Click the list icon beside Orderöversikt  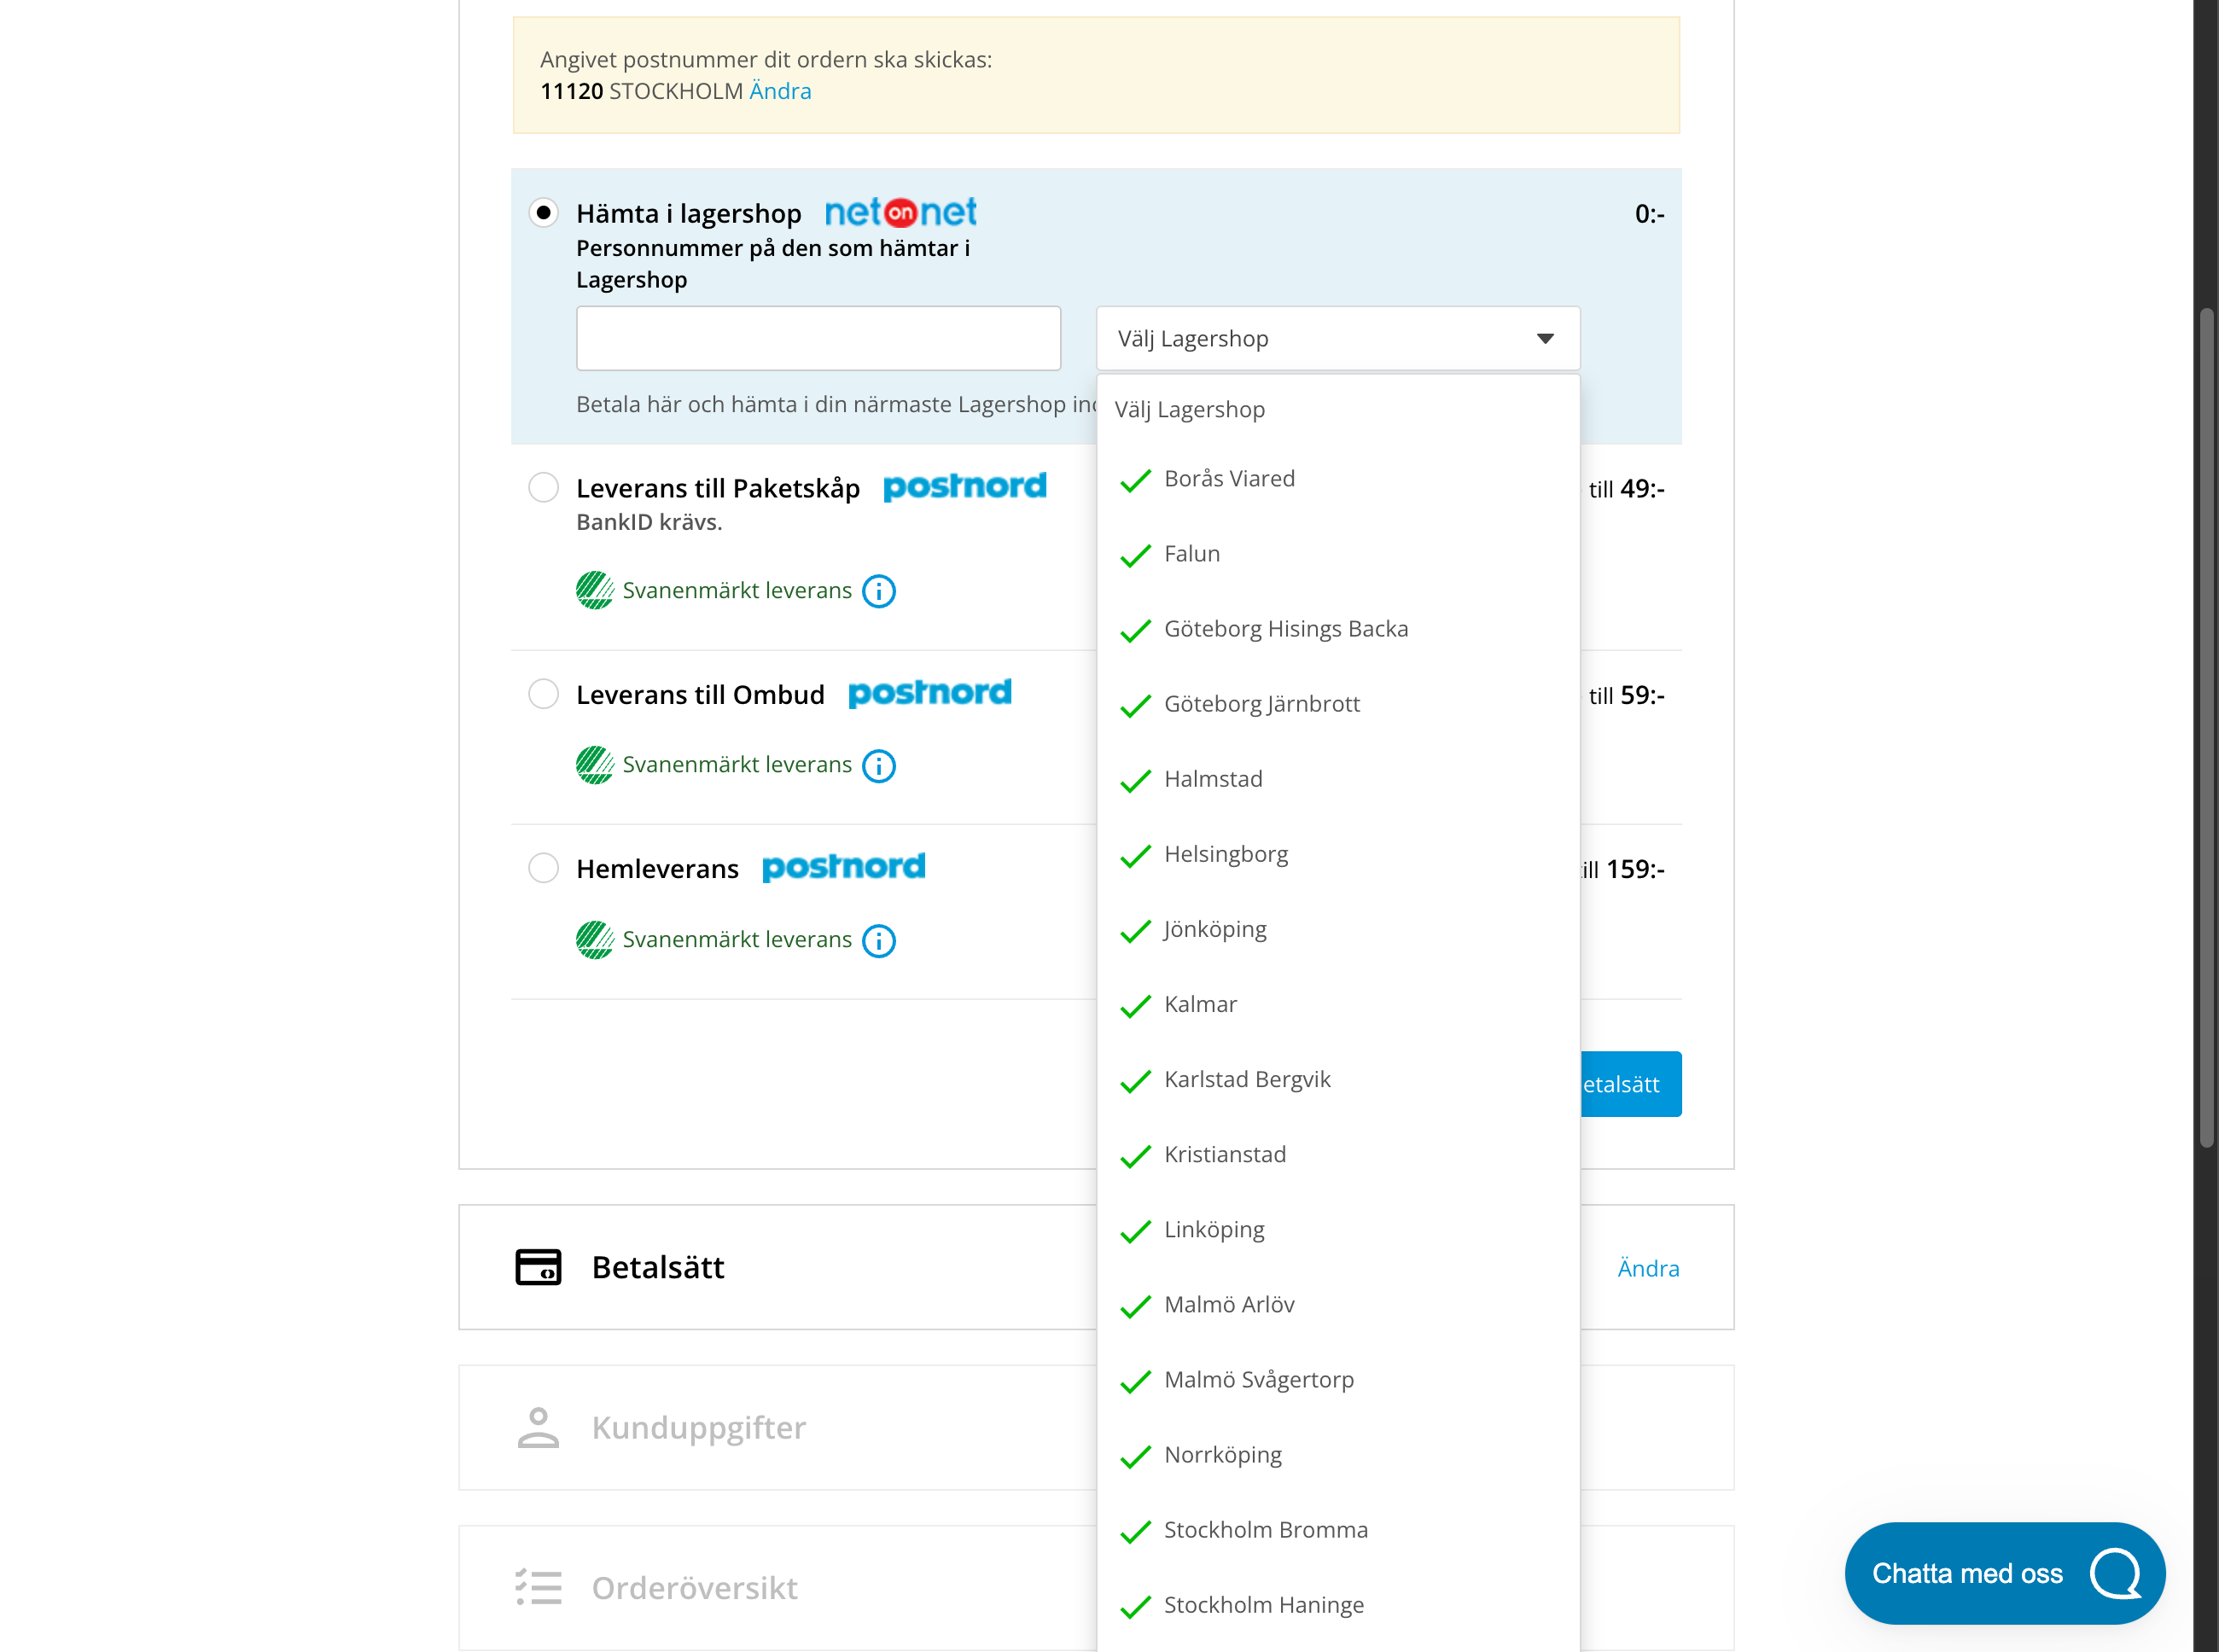pyautogui.click(x=538, y=1588)
